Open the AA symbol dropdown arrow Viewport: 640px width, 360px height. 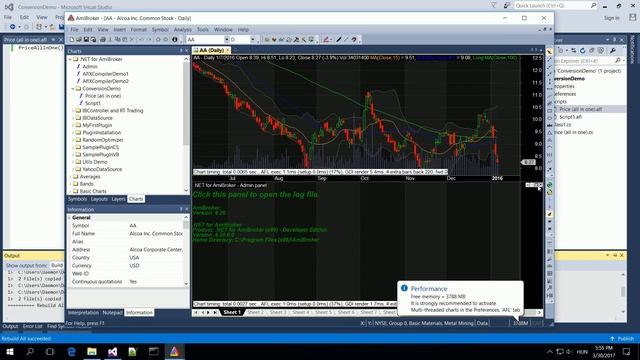[227, 40]
